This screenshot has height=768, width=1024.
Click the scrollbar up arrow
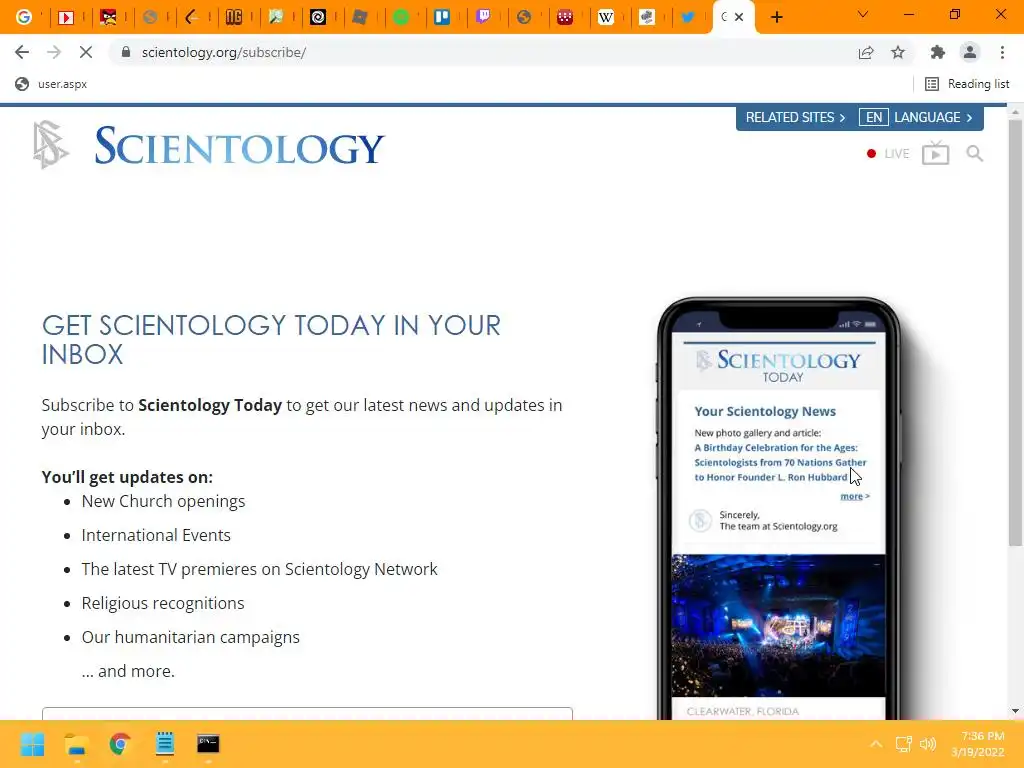(1014, 113)
